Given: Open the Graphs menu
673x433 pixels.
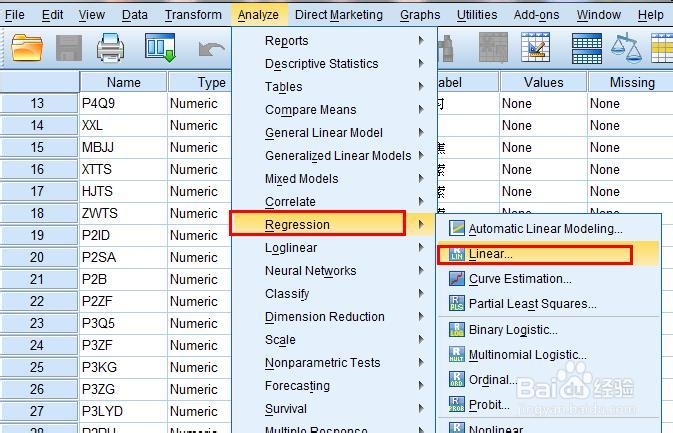Looking at the screenshot, I should click(420, 15).
